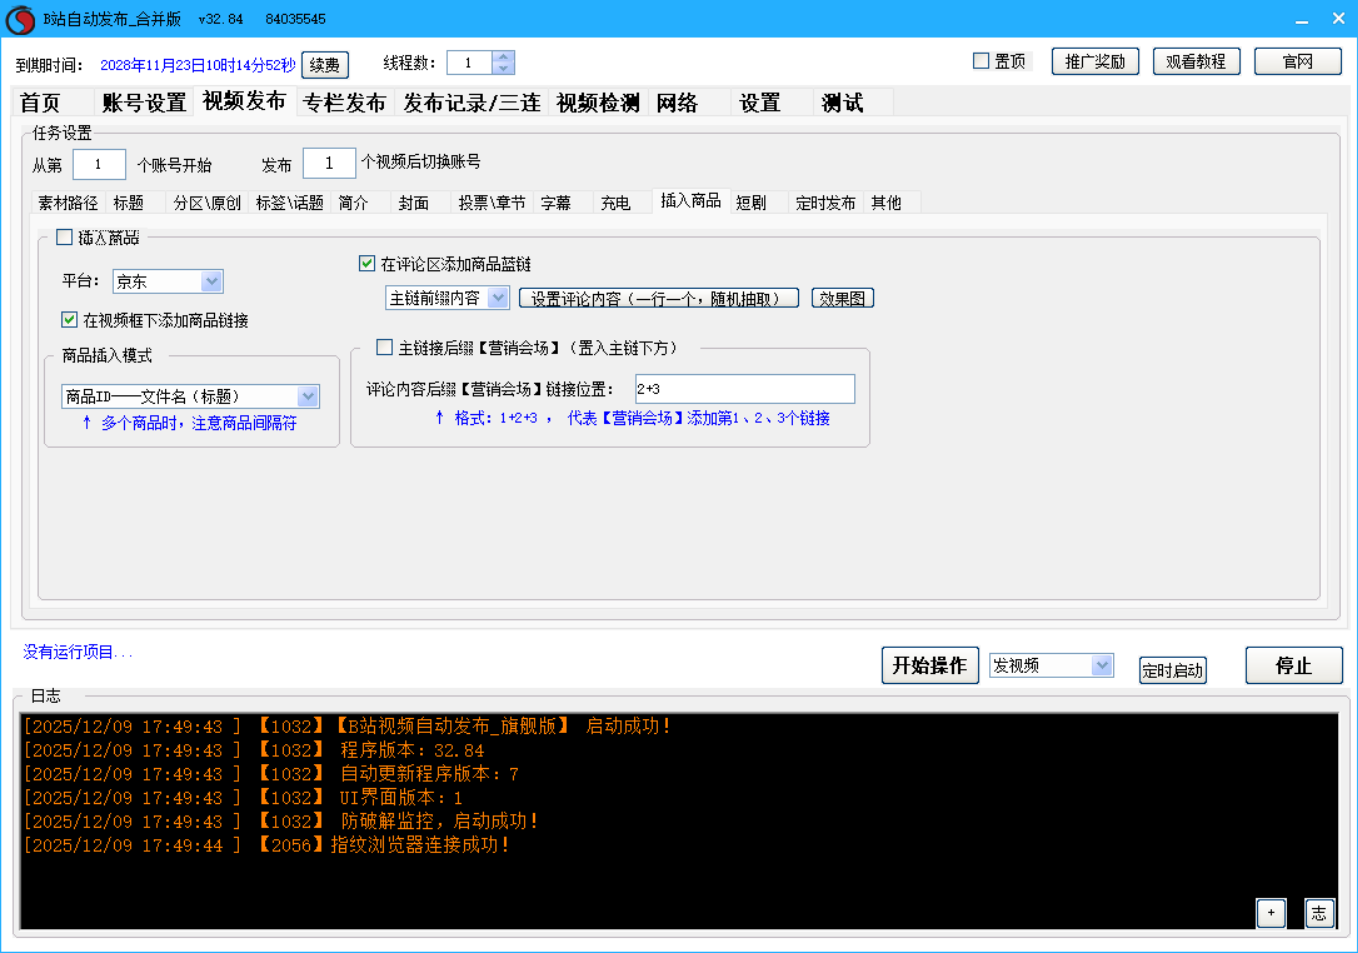The image size is (1358, 953).
Task: Click the 营销会场 链接位置 input field
Action: pos(744,389)
